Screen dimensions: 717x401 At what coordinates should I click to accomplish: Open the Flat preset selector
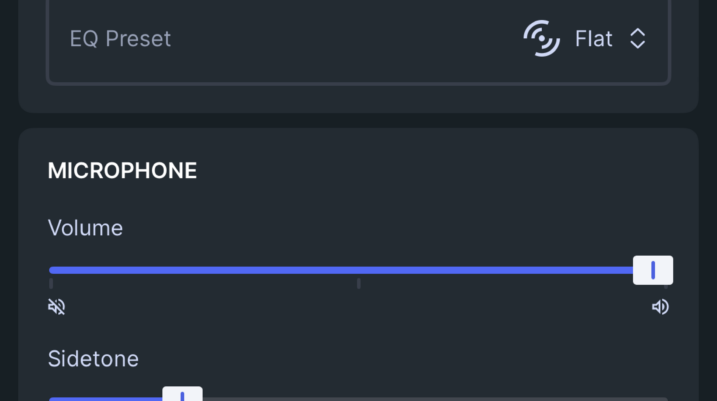pyautogui.click(x=593, y=39)
